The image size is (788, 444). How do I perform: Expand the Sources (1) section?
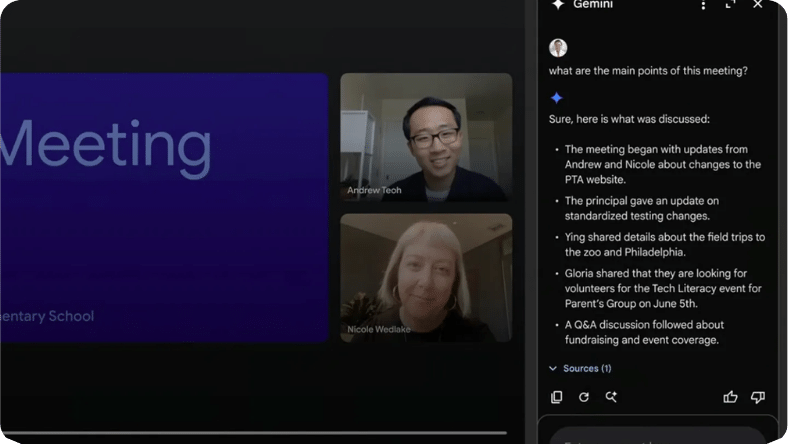click(x=580, y=369)
